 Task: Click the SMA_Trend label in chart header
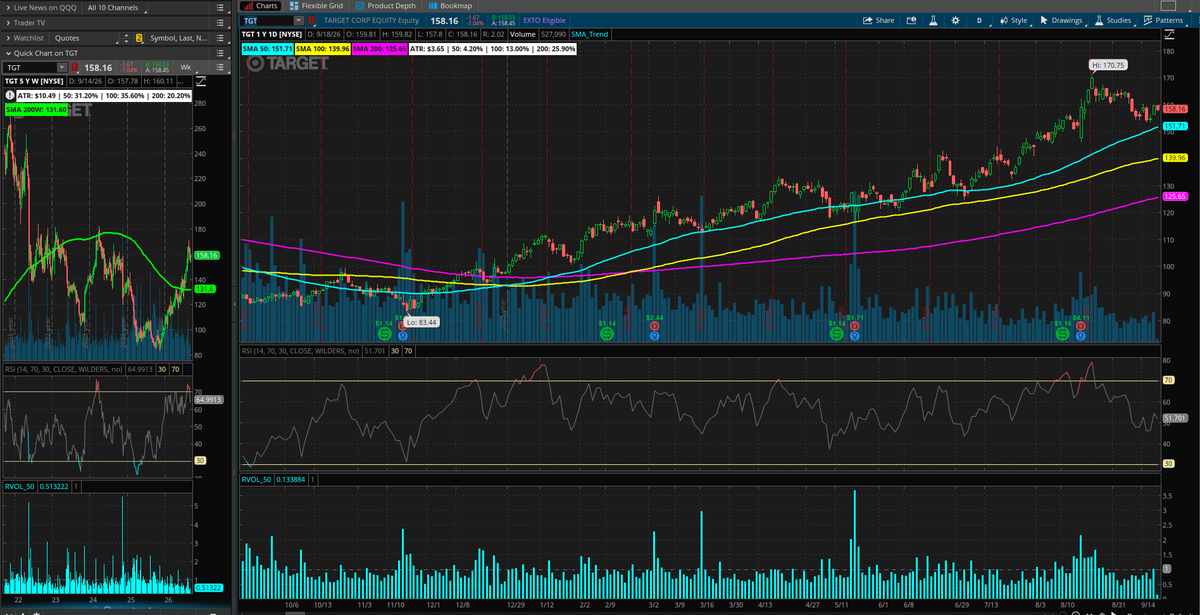click(590, 34)
